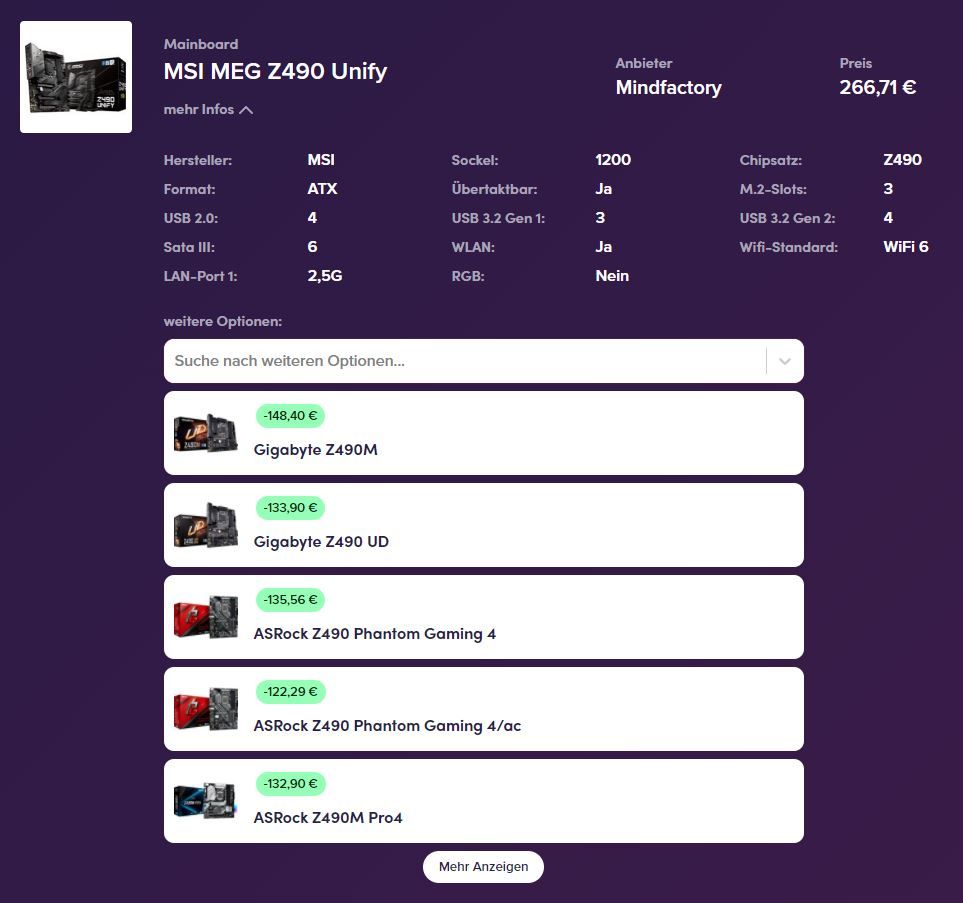Click the 'Anbieter' label

644,63
